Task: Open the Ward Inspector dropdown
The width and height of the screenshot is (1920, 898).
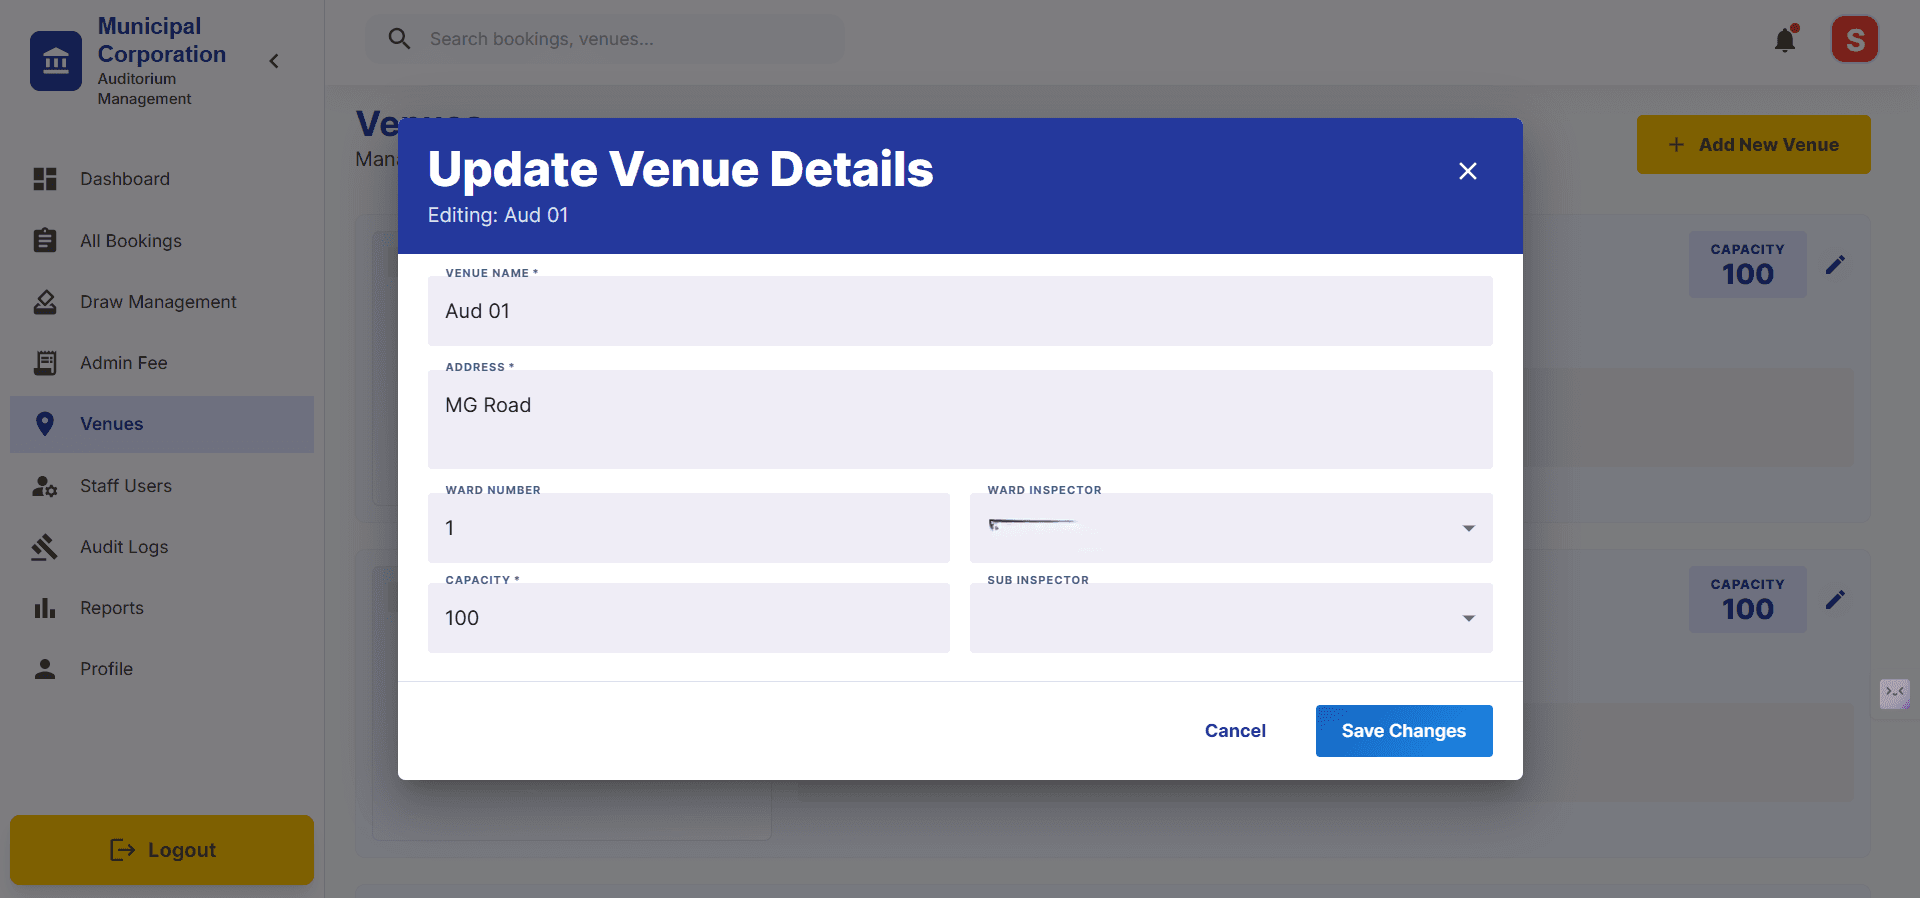Action: (x=1231, y=528)
